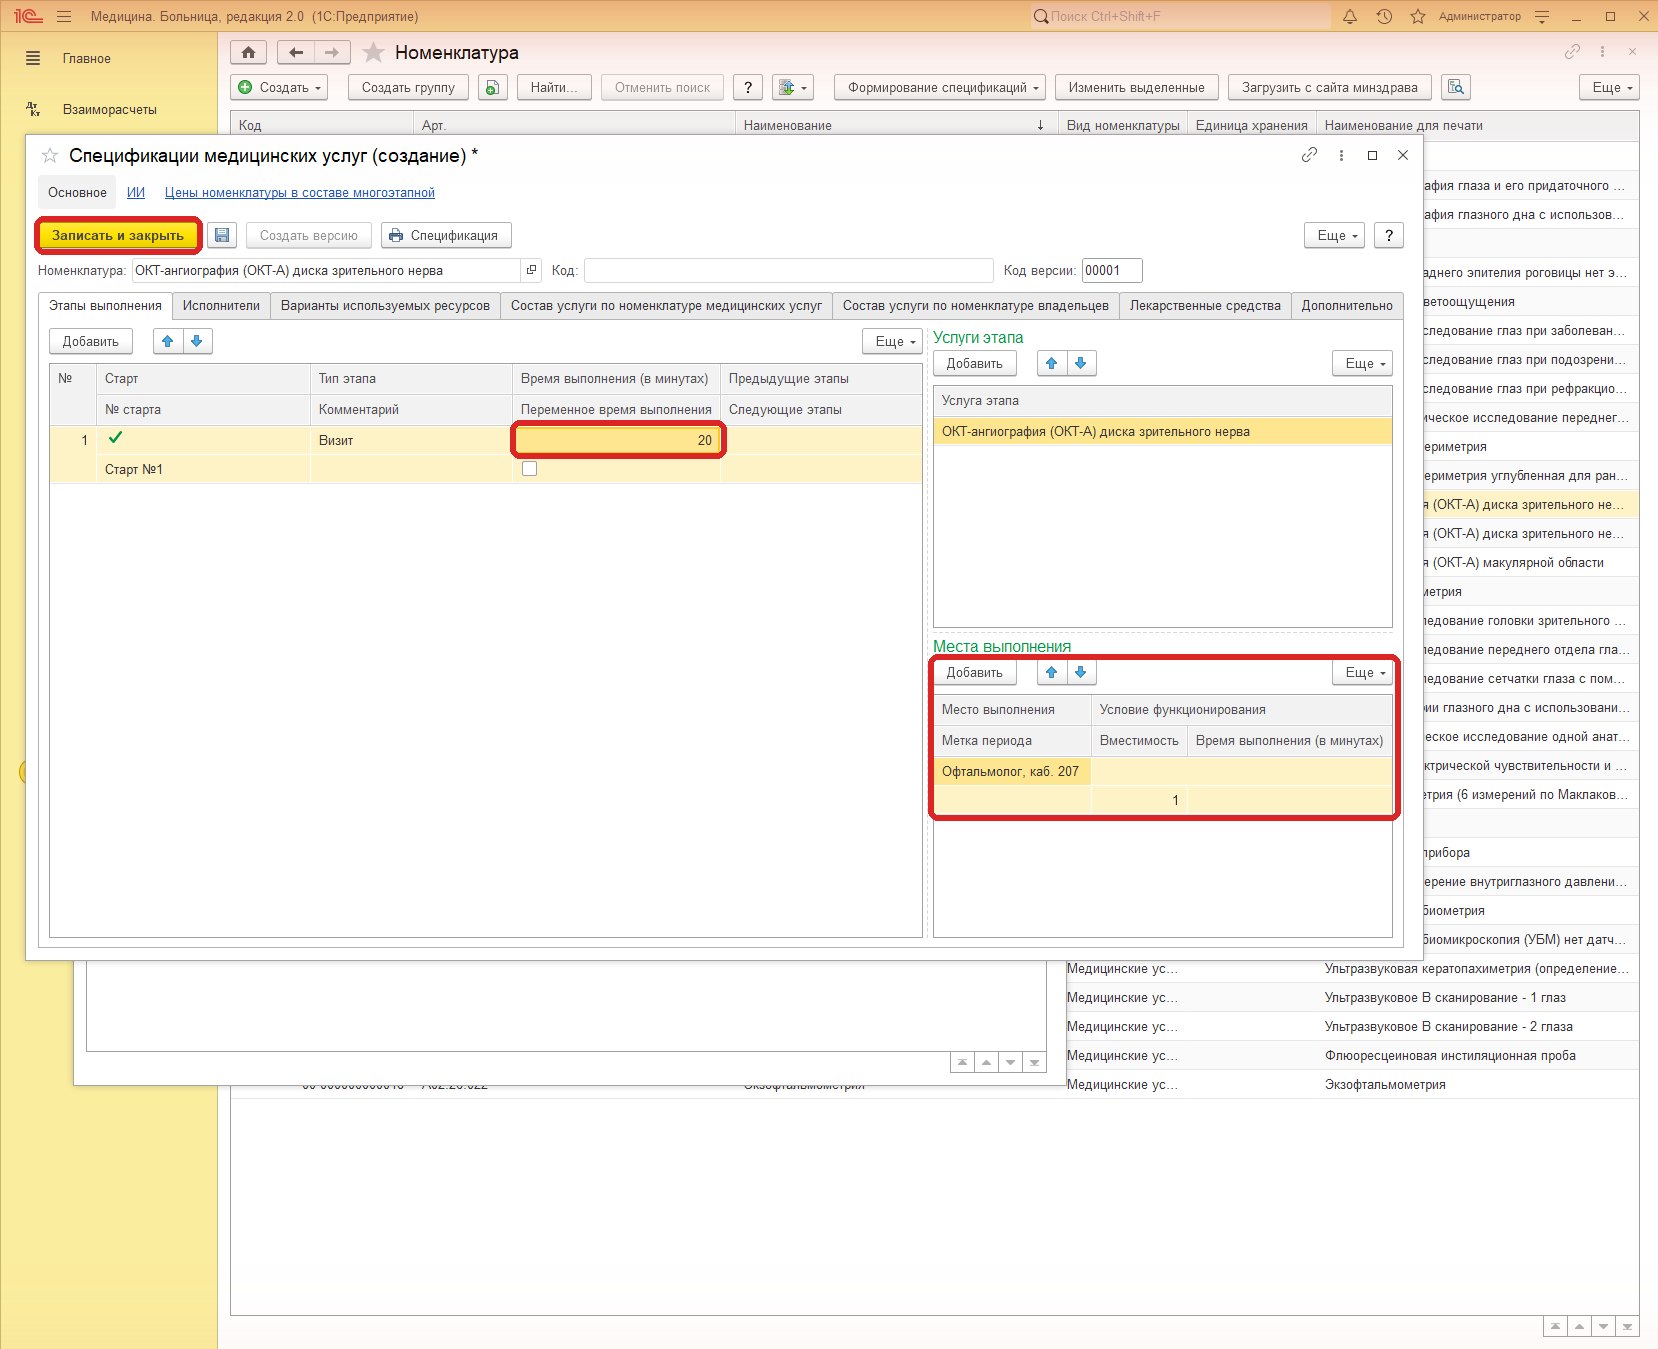The height and width of the screenshot is (1349, 1658).
Task: Add Номенклатура list to favorites star
Action: 373,52
